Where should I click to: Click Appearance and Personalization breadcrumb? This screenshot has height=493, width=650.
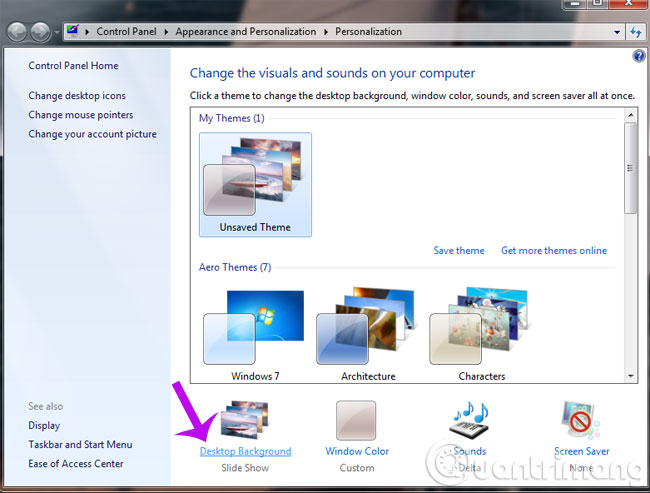coord(245,32)
